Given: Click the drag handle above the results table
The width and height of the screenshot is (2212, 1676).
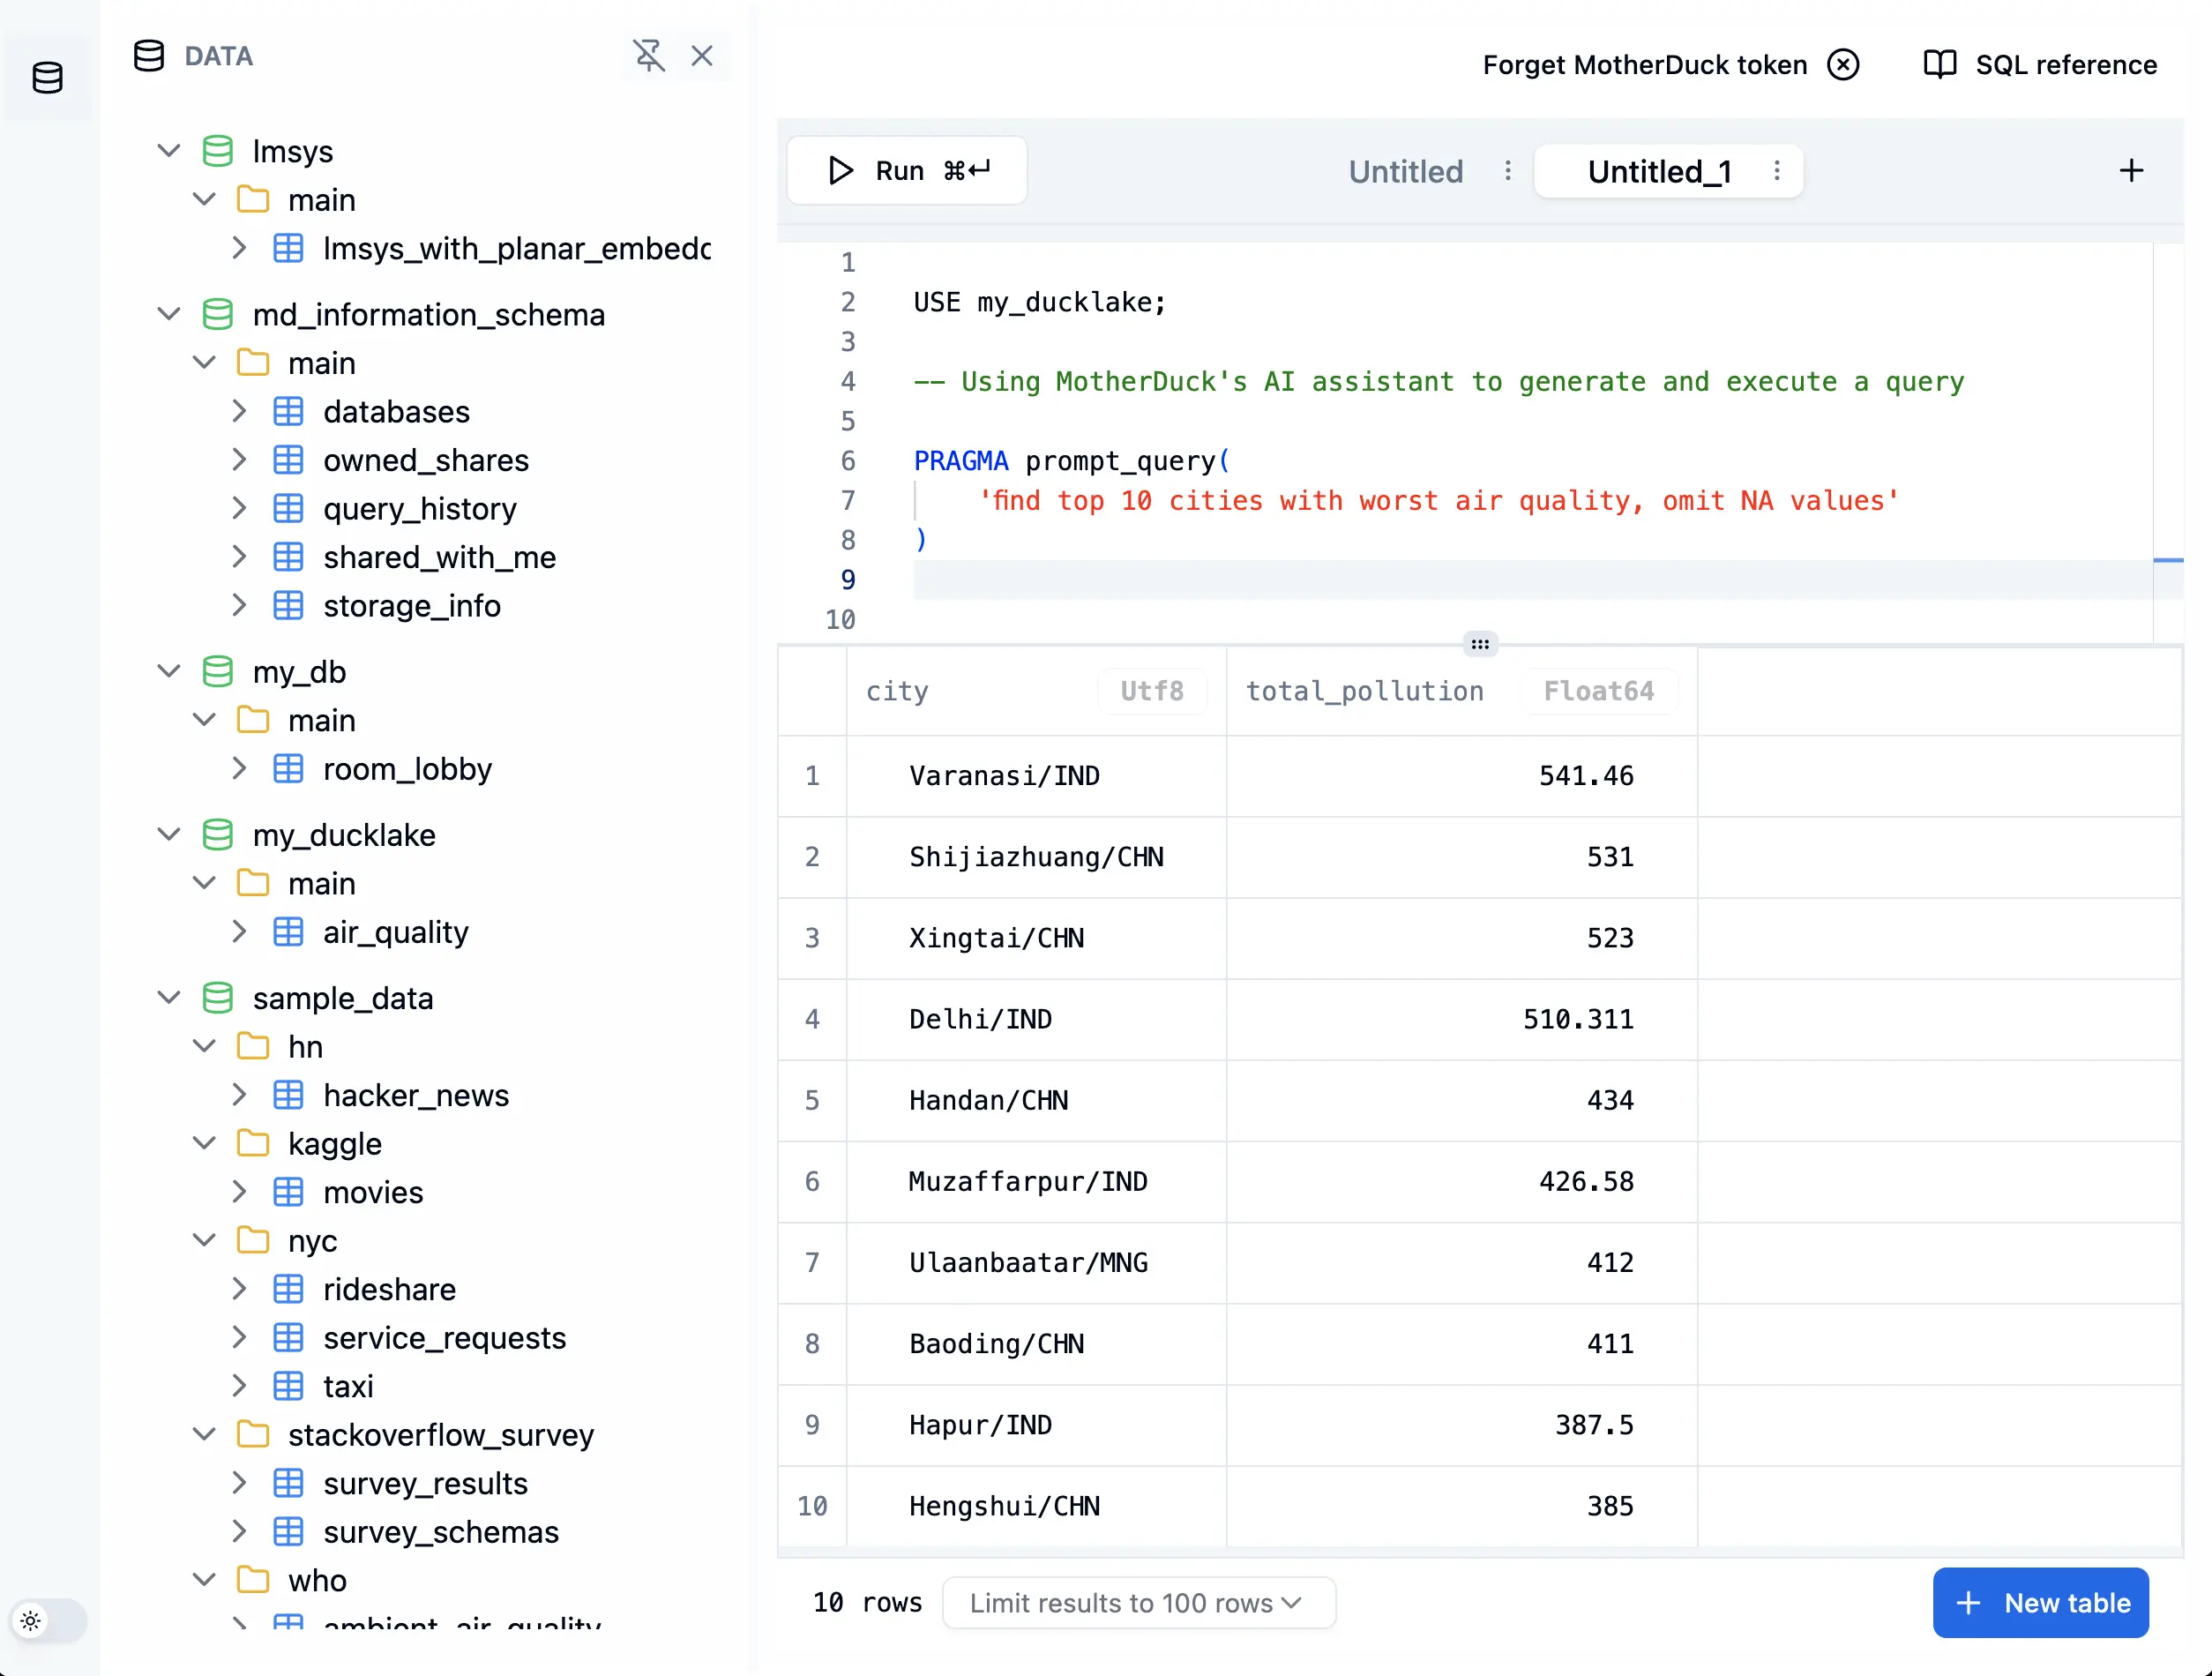Looking at the screenshot, I should [1480, 644].
